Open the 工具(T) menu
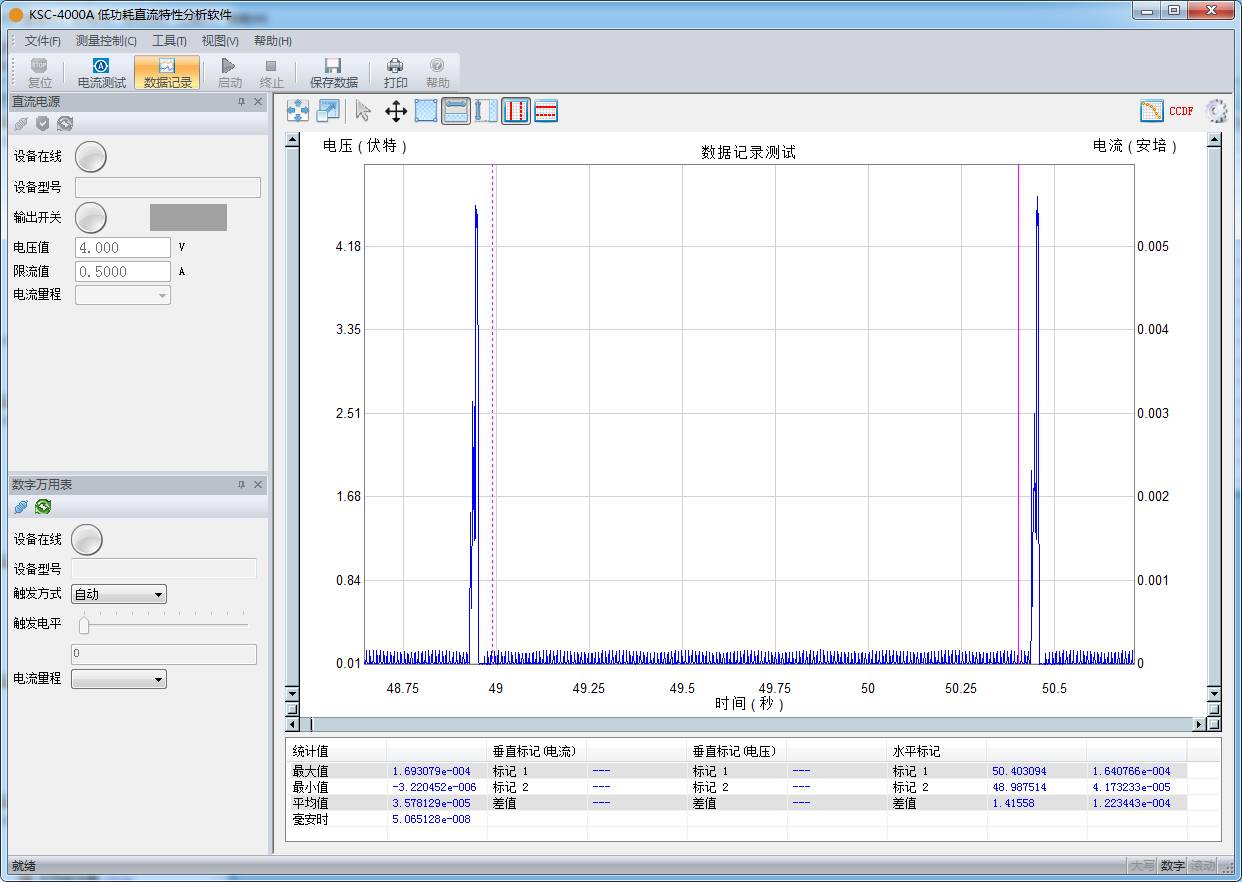This screenshot has width=1242, height=882. click(169, 41)
